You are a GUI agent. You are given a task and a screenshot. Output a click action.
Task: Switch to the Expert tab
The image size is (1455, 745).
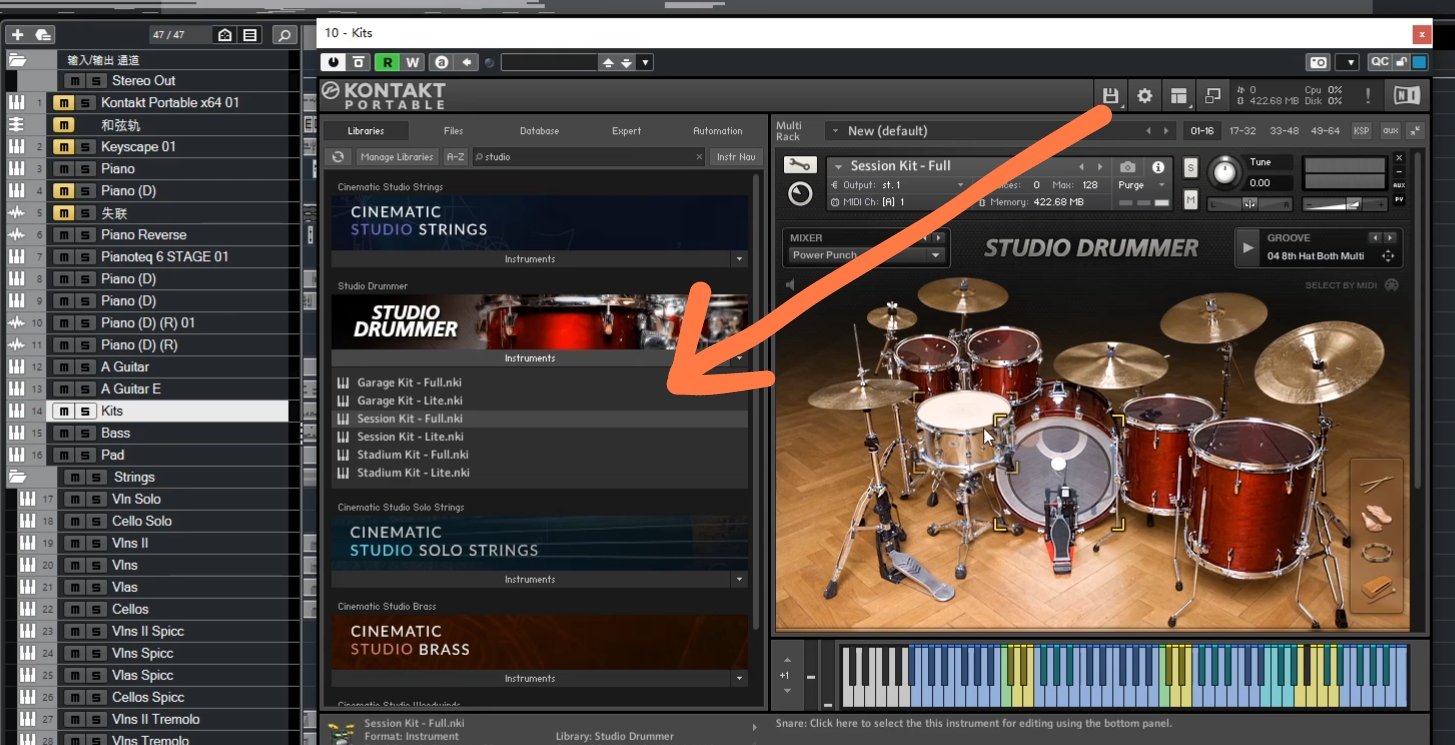click(627, 131)
